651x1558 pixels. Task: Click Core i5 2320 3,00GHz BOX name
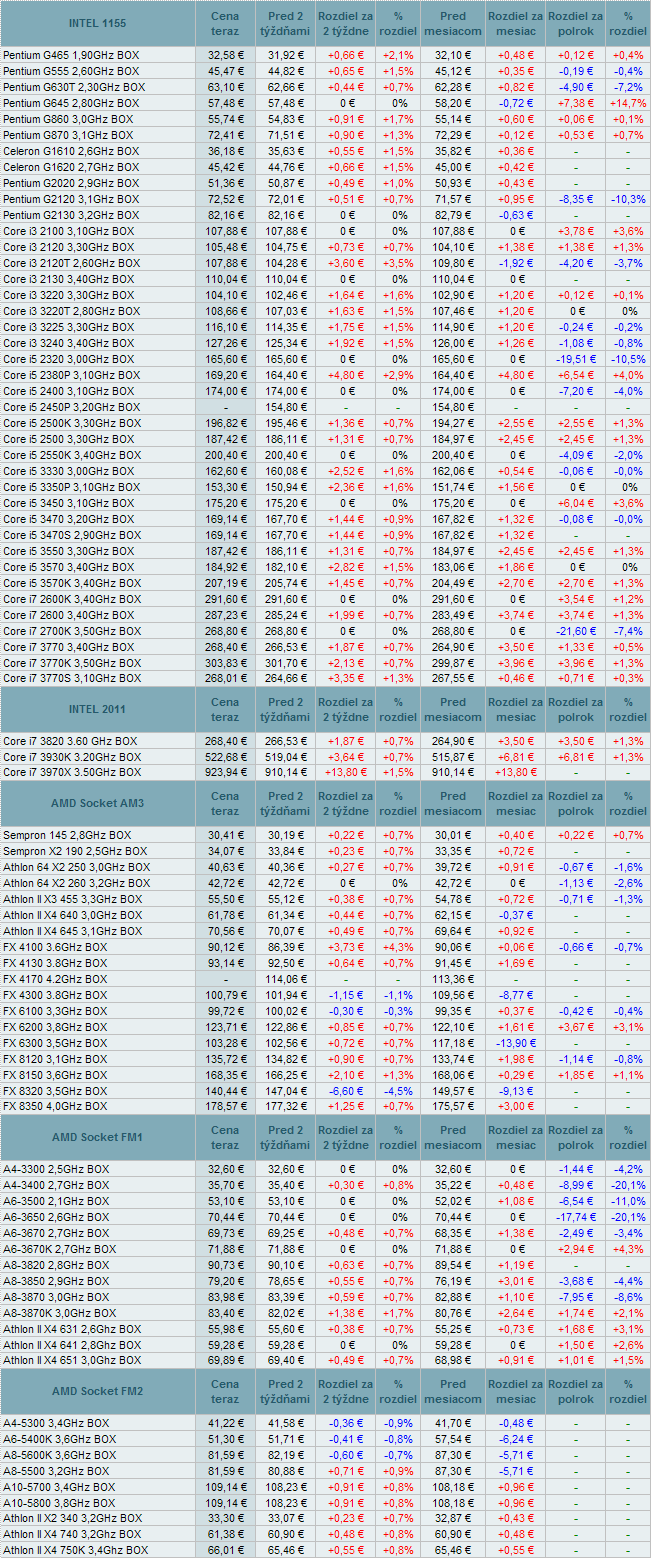[68, 359]
